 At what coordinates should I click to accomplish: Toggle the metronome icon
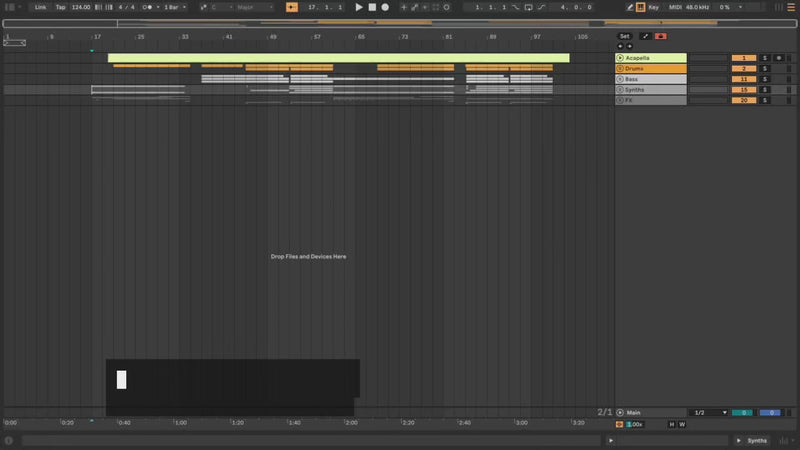148,7
